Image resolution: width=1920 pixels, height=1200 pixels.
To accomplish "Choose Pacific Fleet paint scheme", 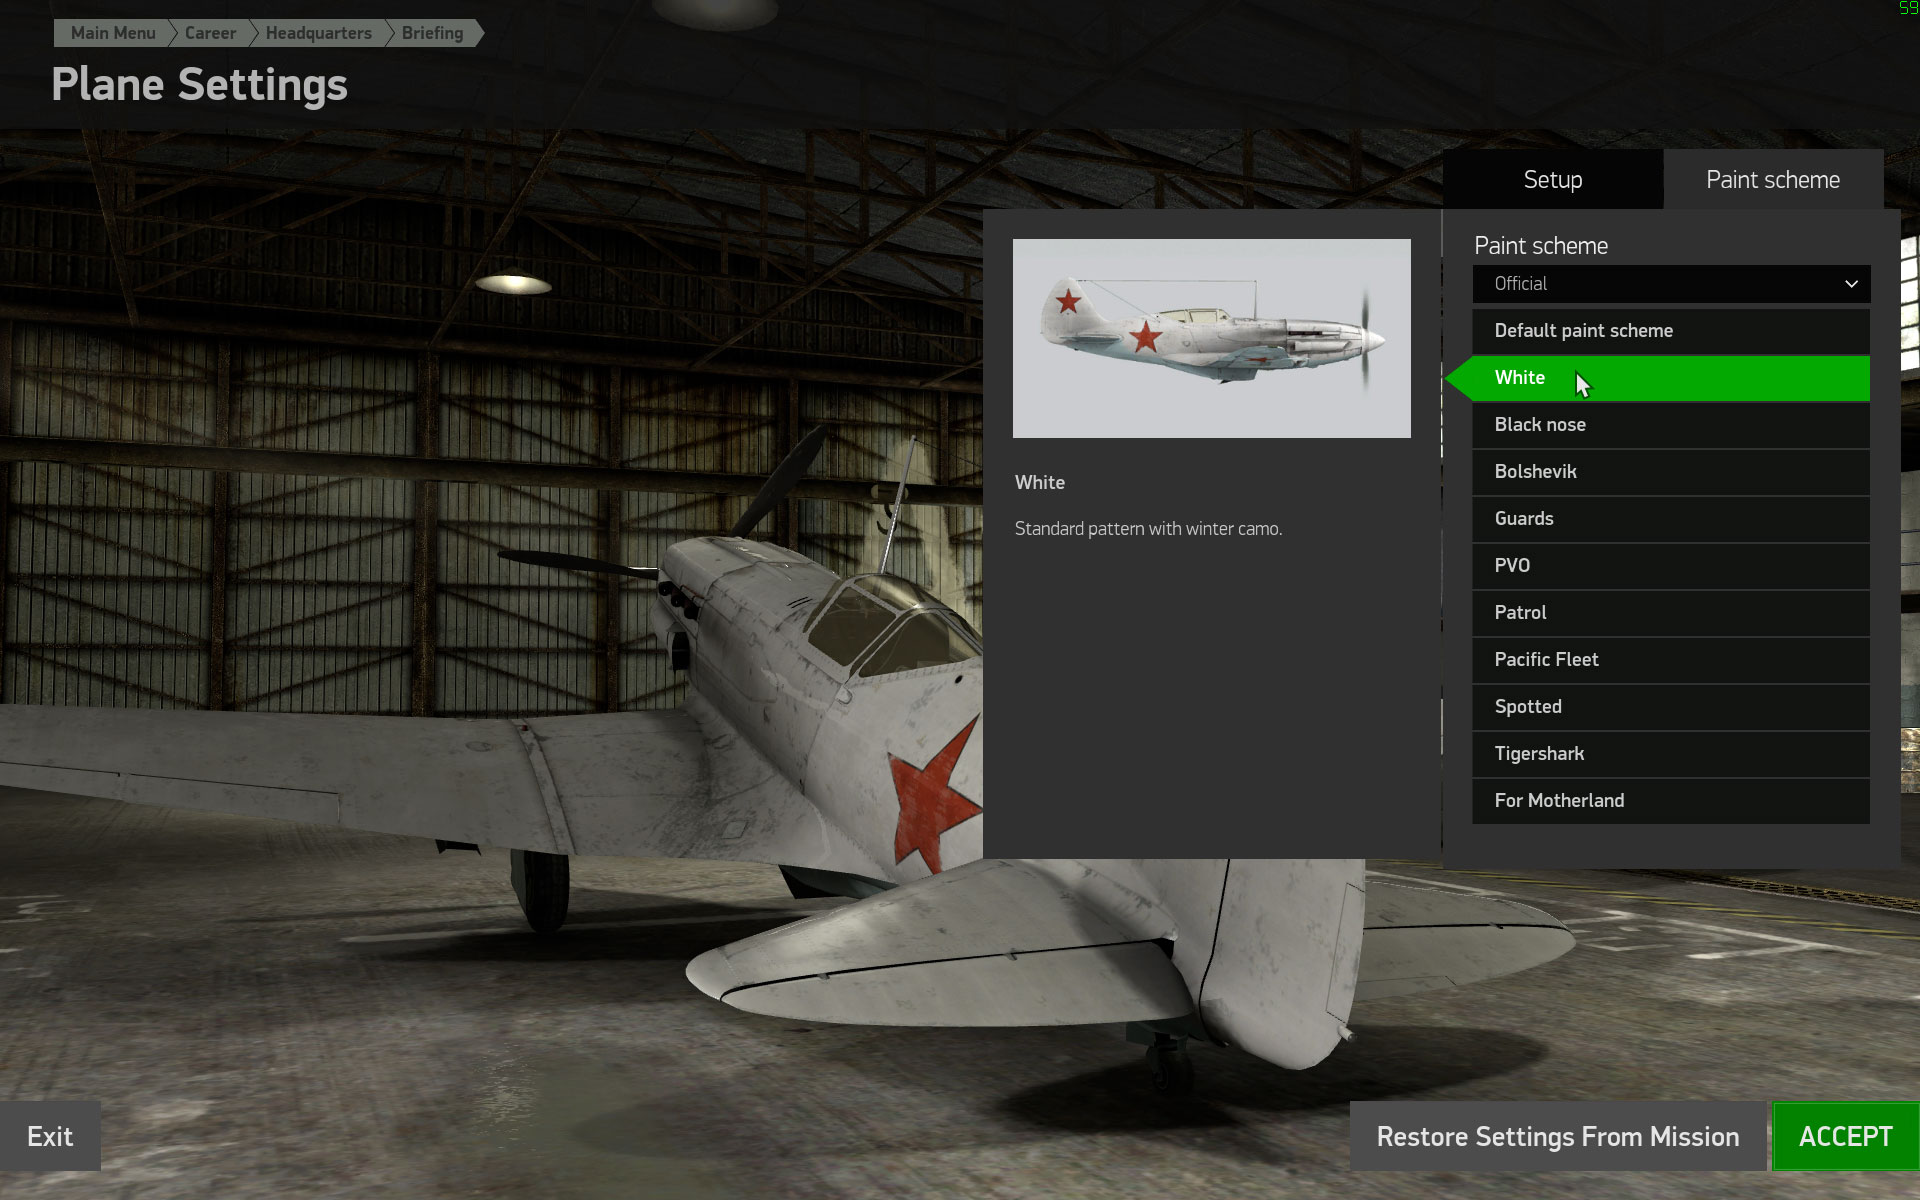I will click(x=1671, y=660).
